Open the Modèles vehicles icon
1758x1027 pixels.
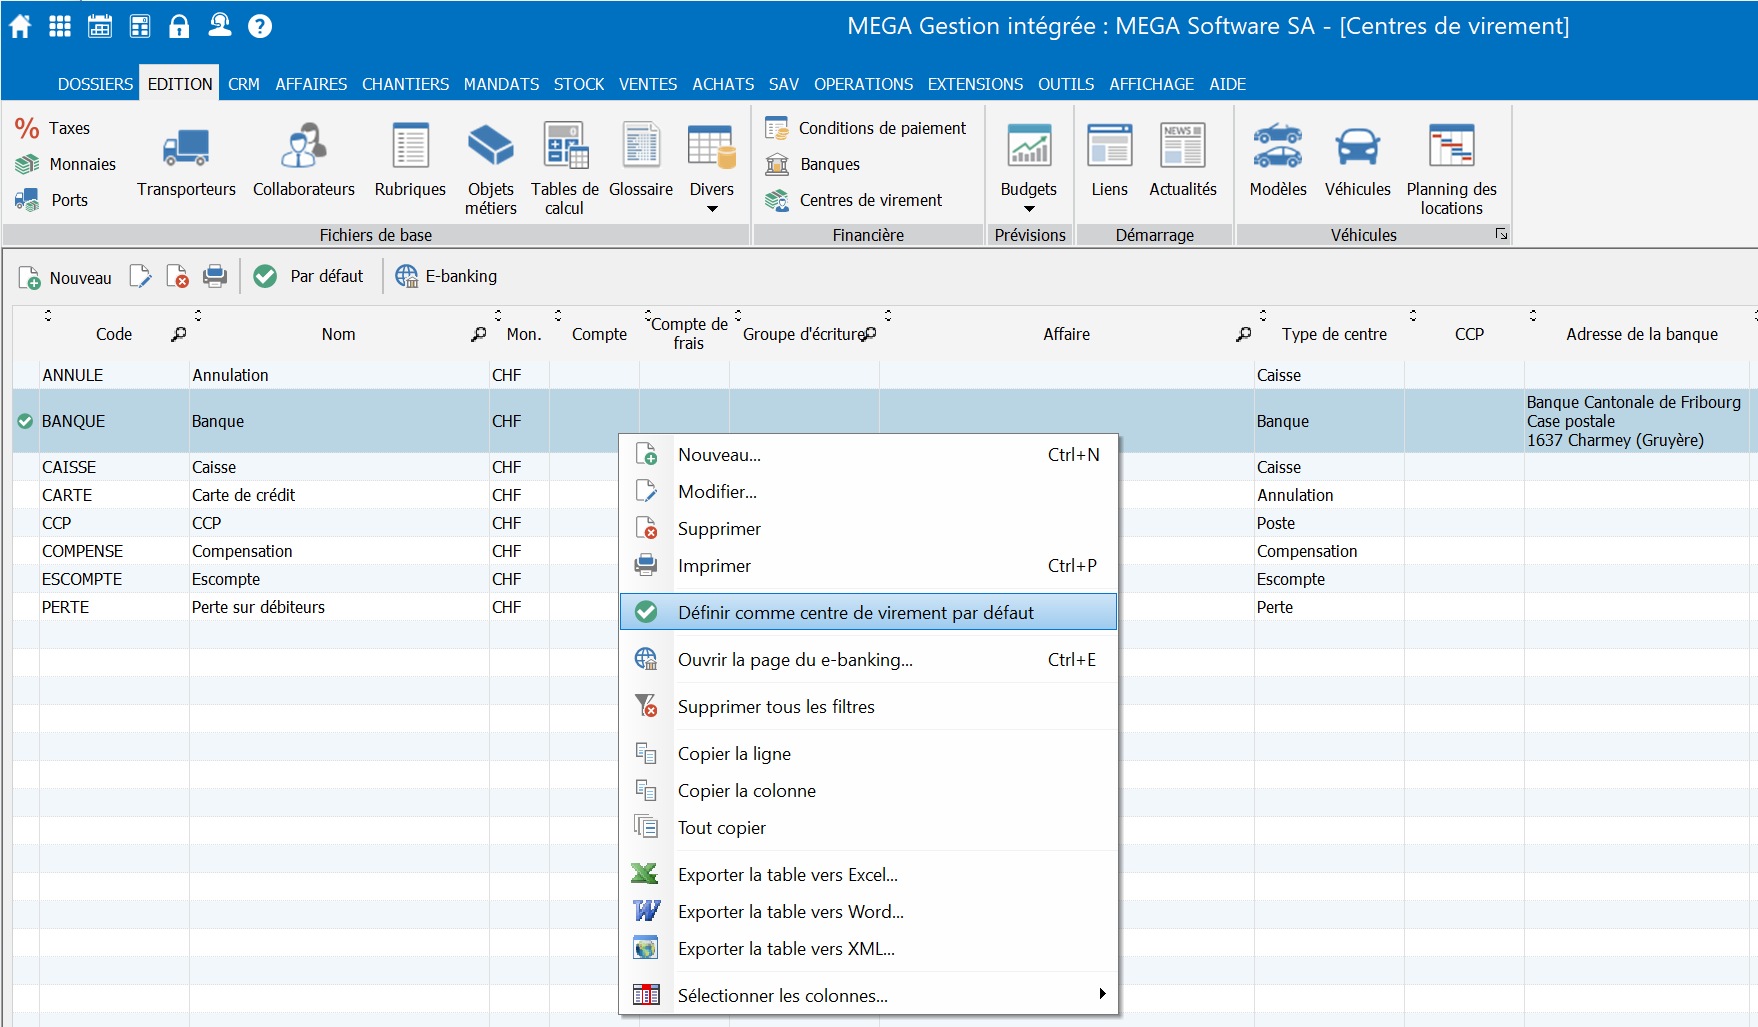coord(1278,160)
